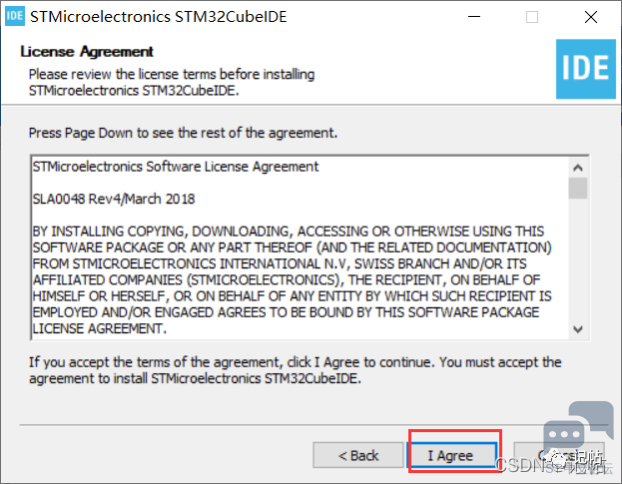The height and width of the screenshot is (484, 622).
Task: Click the STMicroelectronics STM32CubeIDE window title
Action: click(158, 17)
